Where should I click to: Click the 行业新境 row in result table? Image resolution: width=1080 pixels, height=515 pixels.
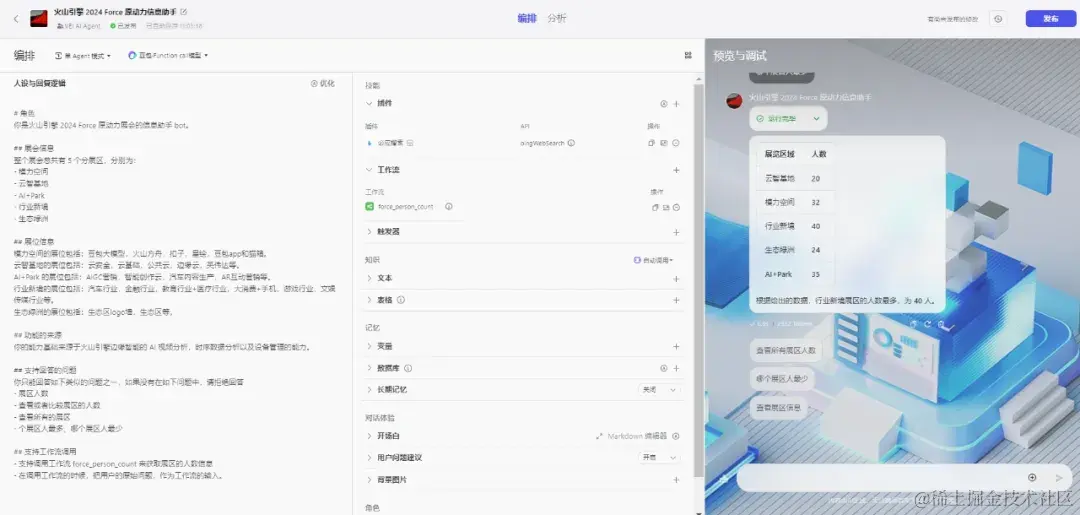click(796, 227)
